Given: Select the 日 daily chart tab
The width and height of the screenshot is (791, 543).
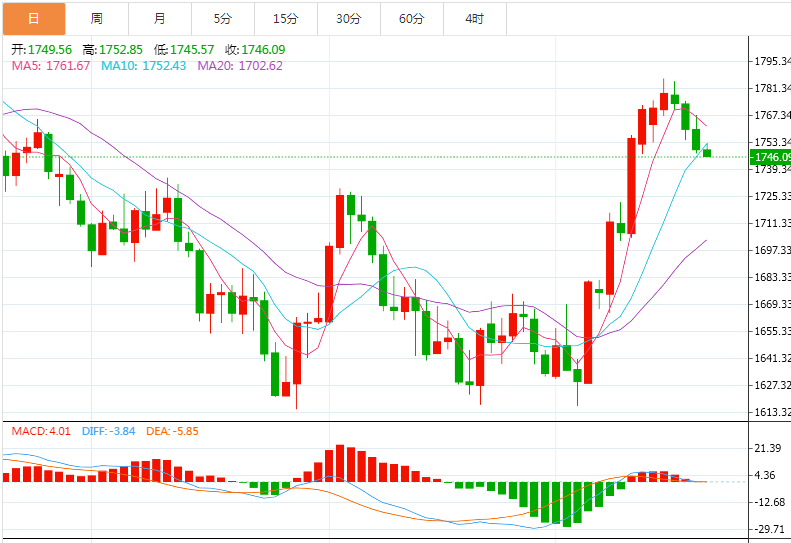Looking at the screenshot, I should (34, 19).
